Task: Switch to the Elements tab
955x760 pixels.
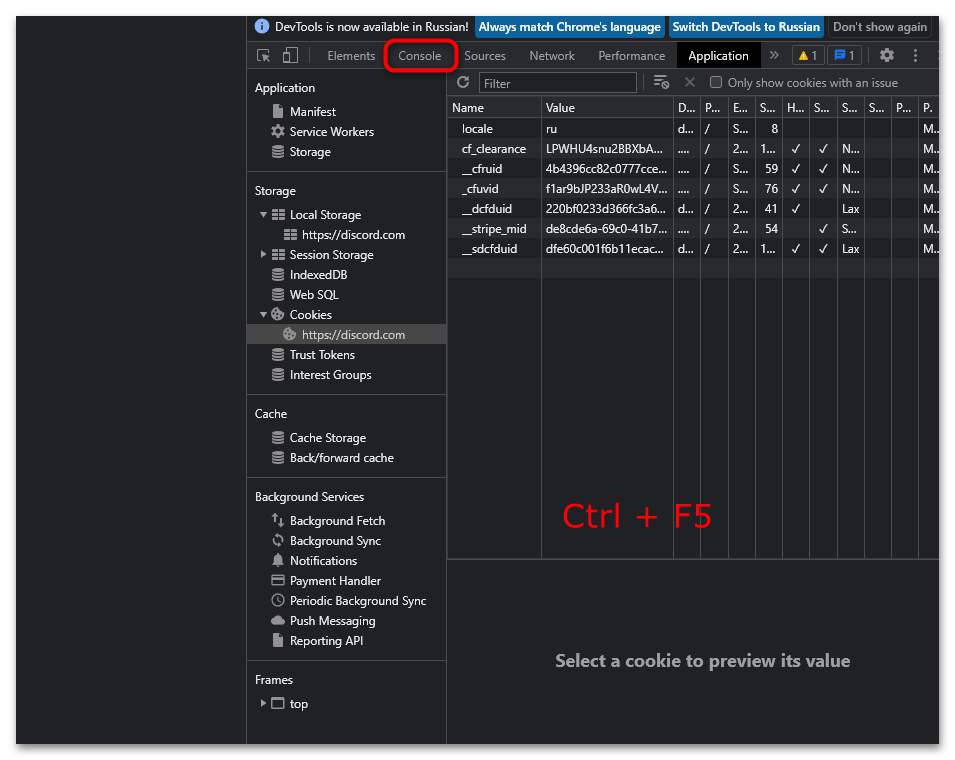Action: point(351,55)
